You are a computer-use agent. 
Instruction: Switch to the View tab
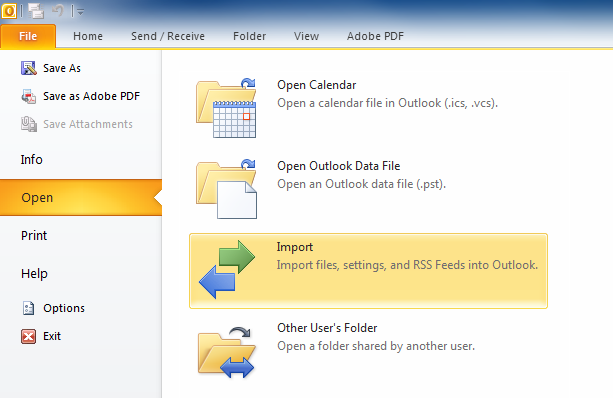click(x=306, y=36)
